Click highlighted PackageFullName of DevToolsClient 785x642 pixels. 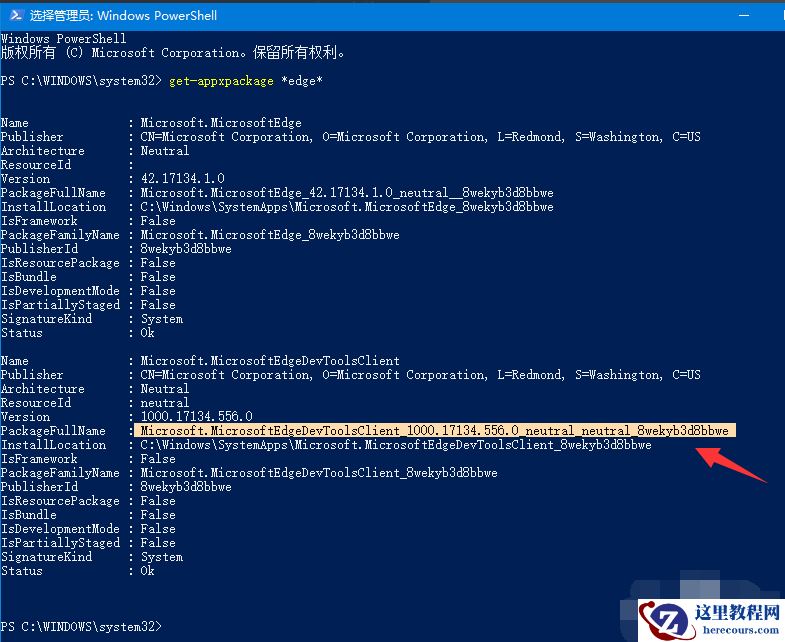(435, 431)
